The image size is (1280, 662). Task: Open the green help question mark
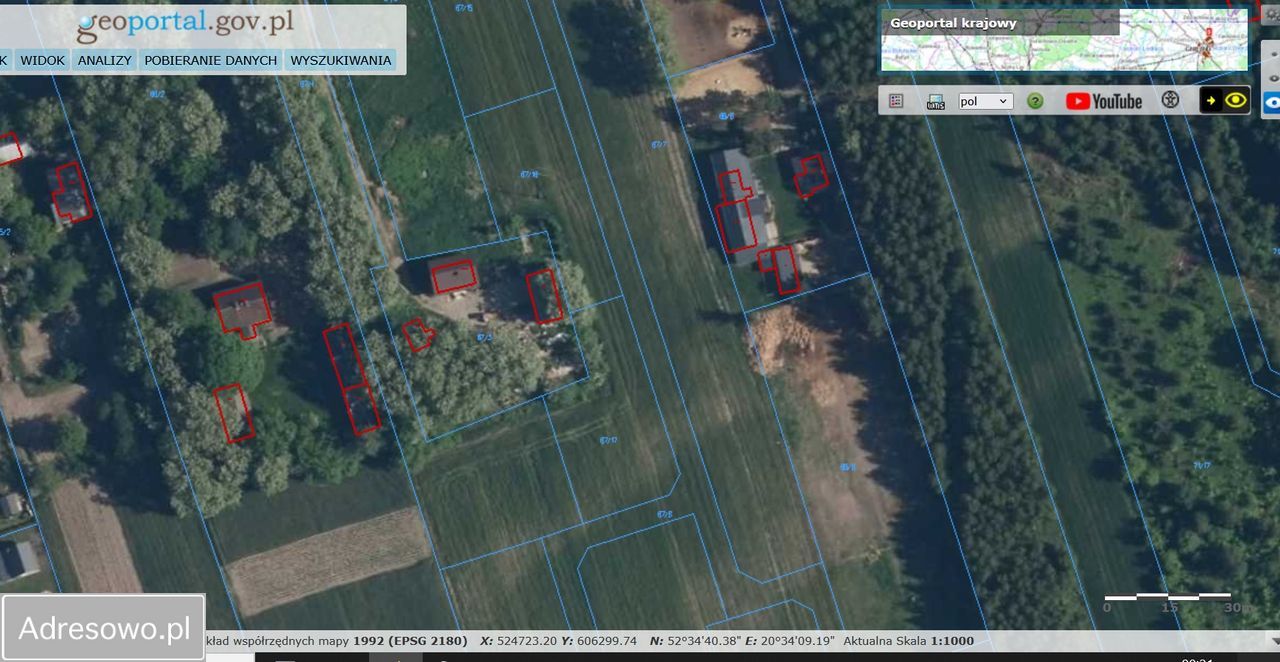pos(1035,101)
